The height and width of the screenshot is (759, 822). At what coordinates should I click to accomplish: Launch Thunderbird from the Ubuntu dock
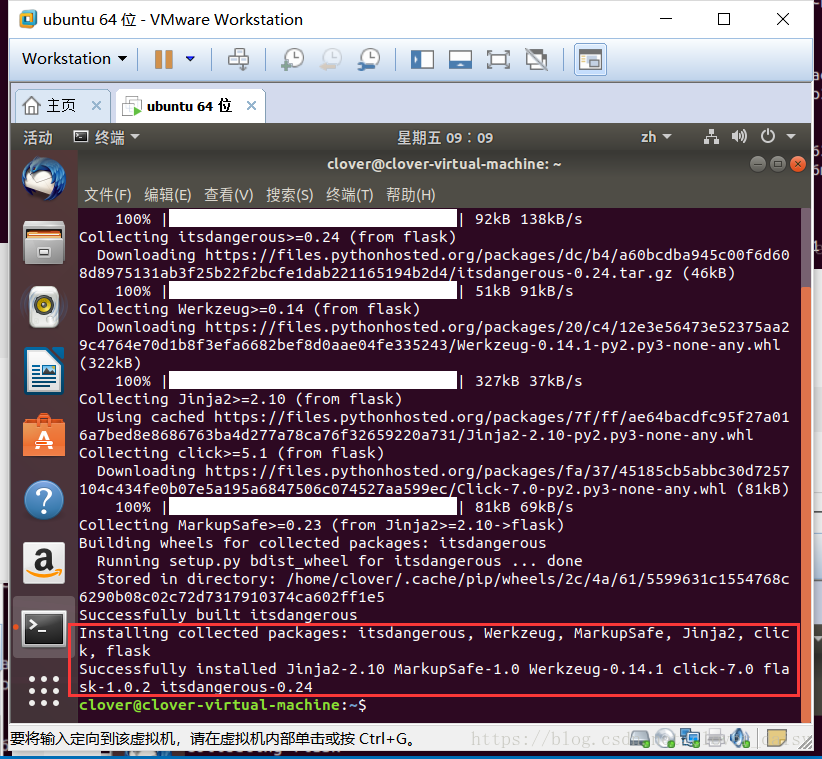tap(44, 179)
